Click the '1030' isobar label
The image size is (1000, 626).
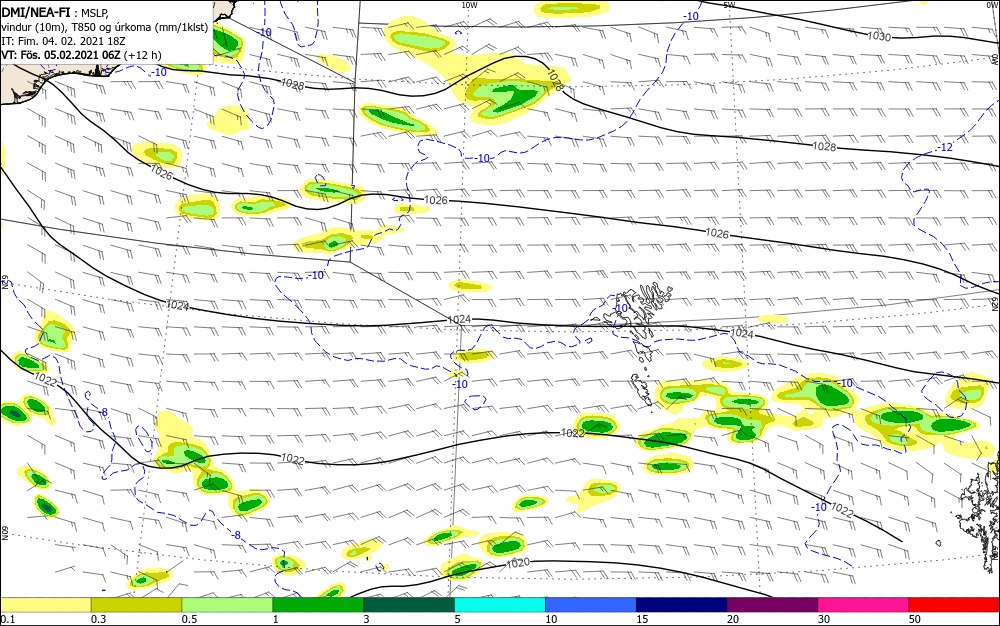click(879, 36)
